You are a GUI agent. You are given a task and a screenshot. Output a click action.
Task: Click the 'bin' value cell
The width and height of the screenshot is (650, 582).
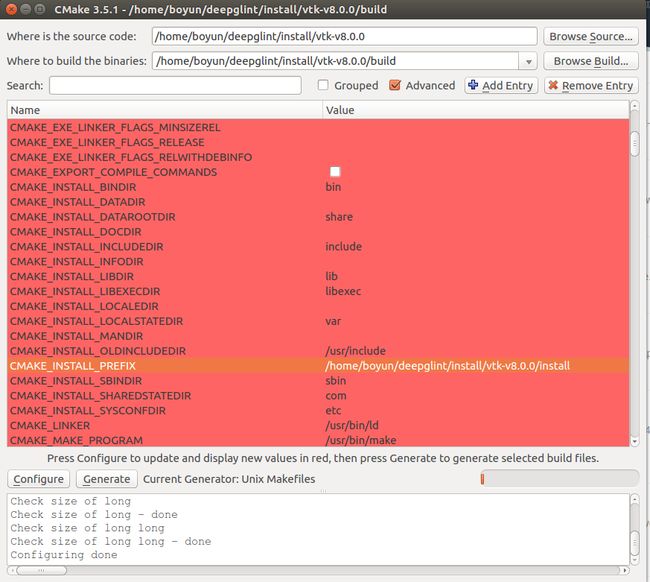[333, 187]
